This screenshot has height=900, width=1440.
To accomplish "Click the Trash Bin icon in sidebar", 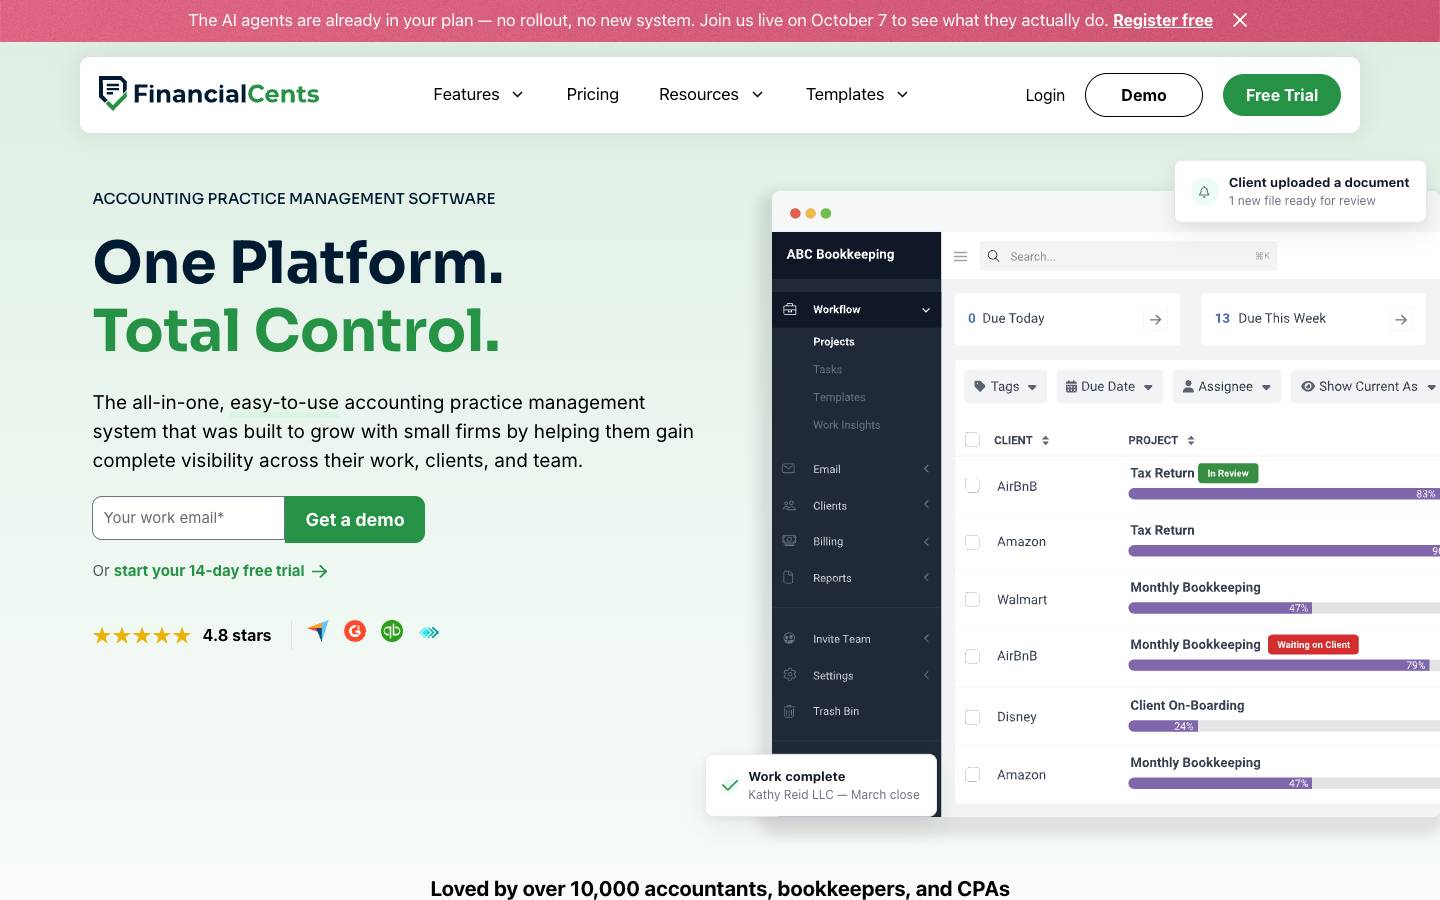I will pyautogui.click(x=789, y=711).
